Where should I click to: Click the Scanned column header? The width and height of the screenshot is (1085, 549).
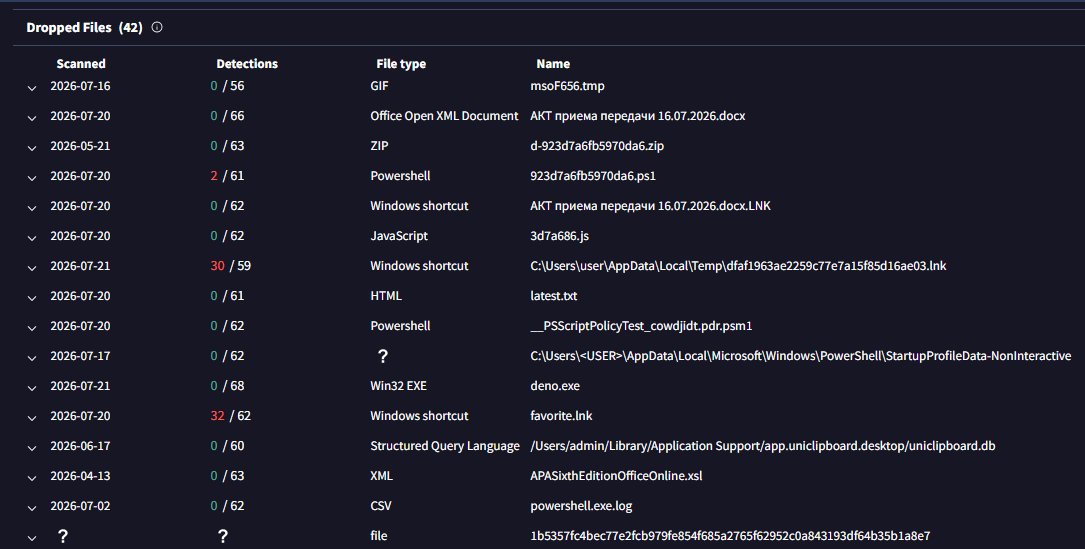(81, 64)
